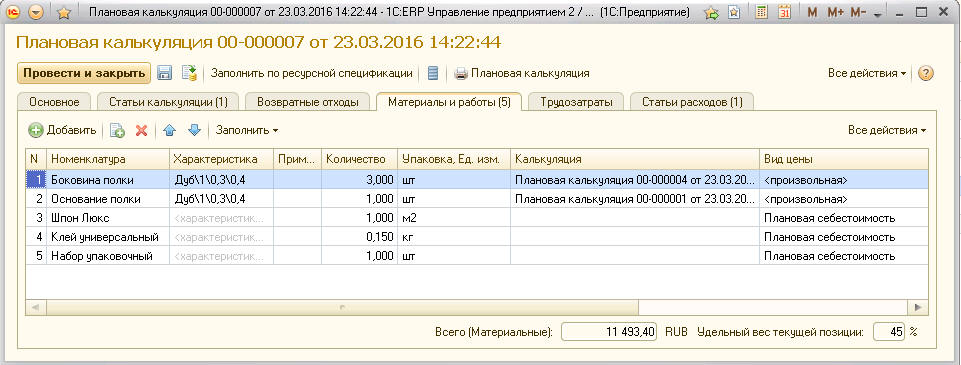
Task: Click unit cell м2
Action: click(x=454, y=218)
